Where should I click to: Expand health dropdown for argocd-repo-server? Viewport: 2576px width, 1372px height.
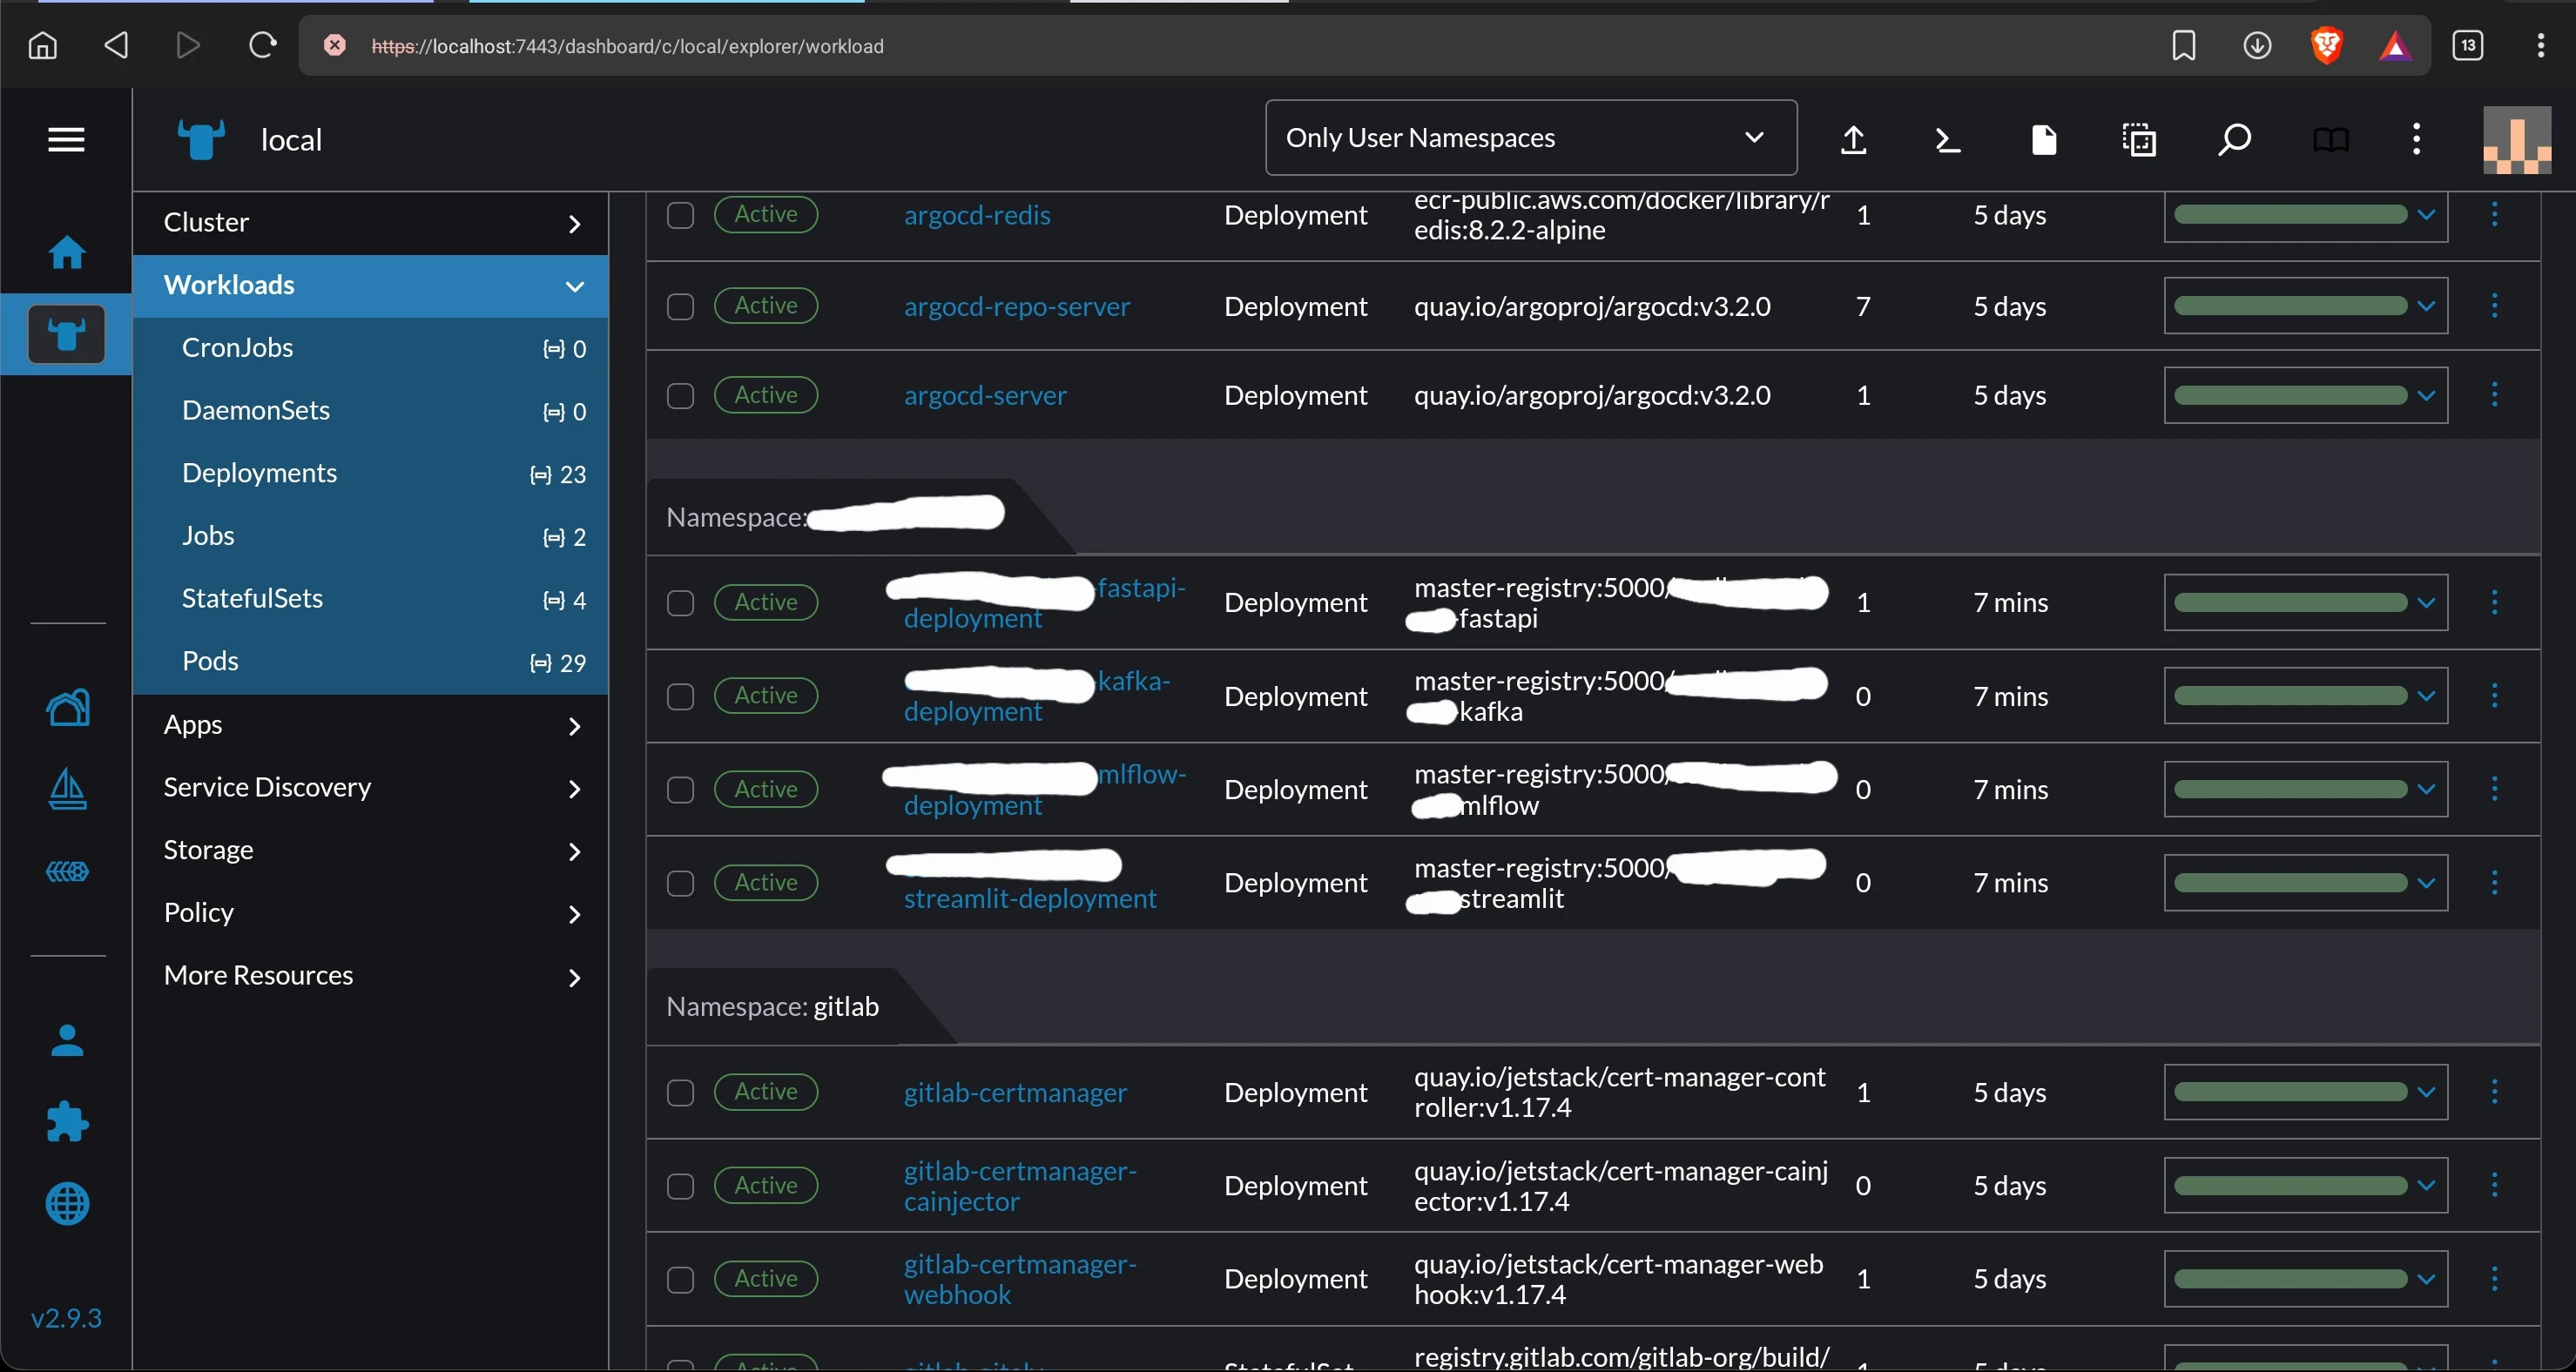2426,306
